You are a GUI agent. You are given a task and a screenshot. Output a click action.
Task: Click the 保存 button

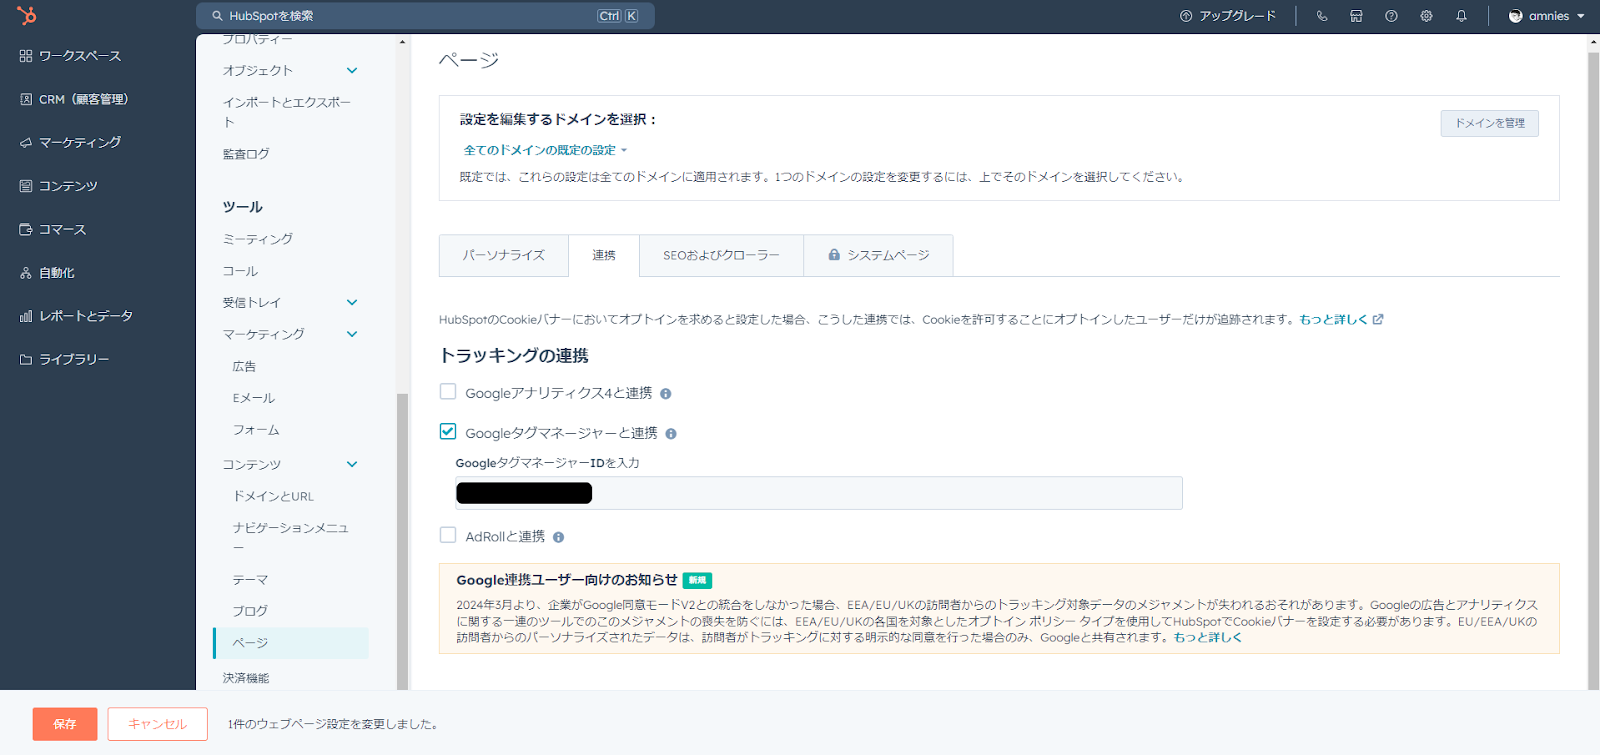65,724
